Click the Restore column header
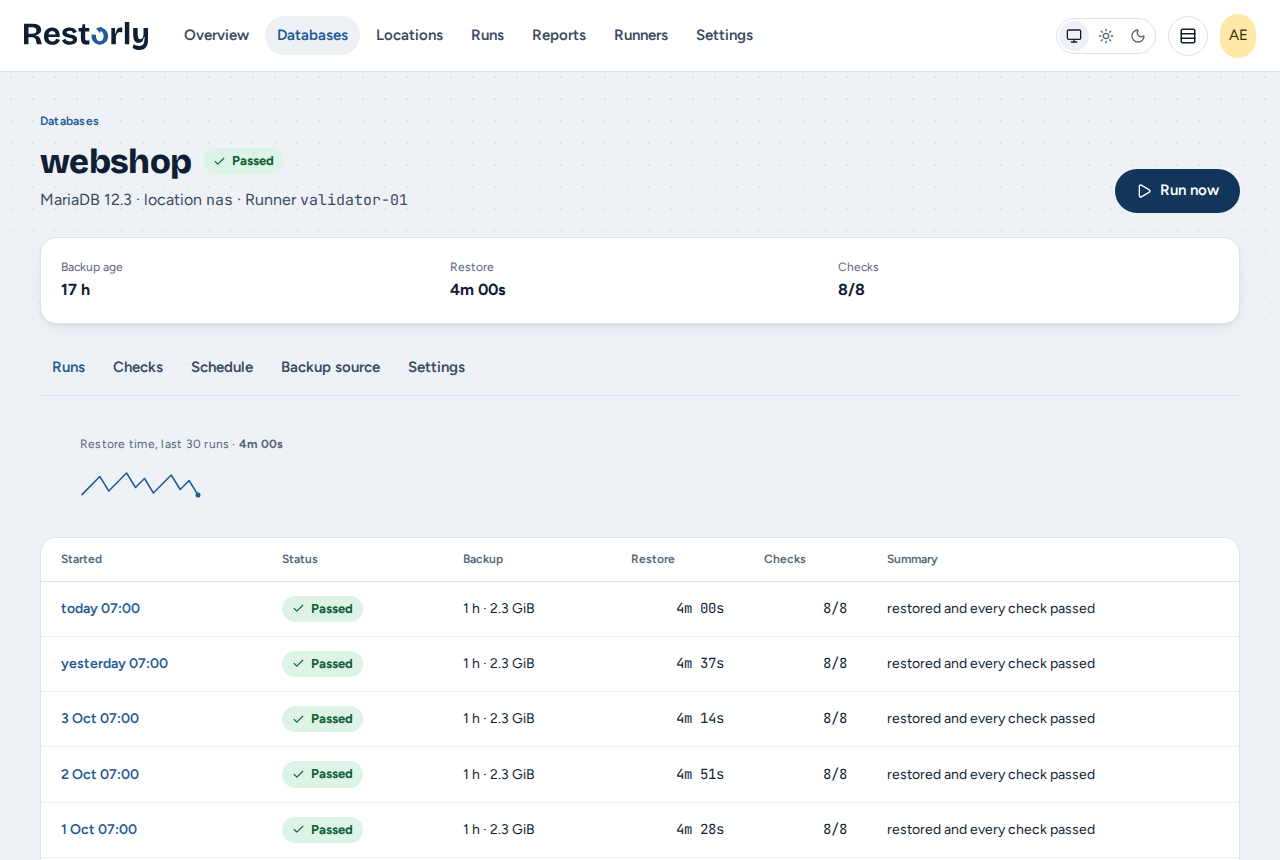 pos(653,559)
